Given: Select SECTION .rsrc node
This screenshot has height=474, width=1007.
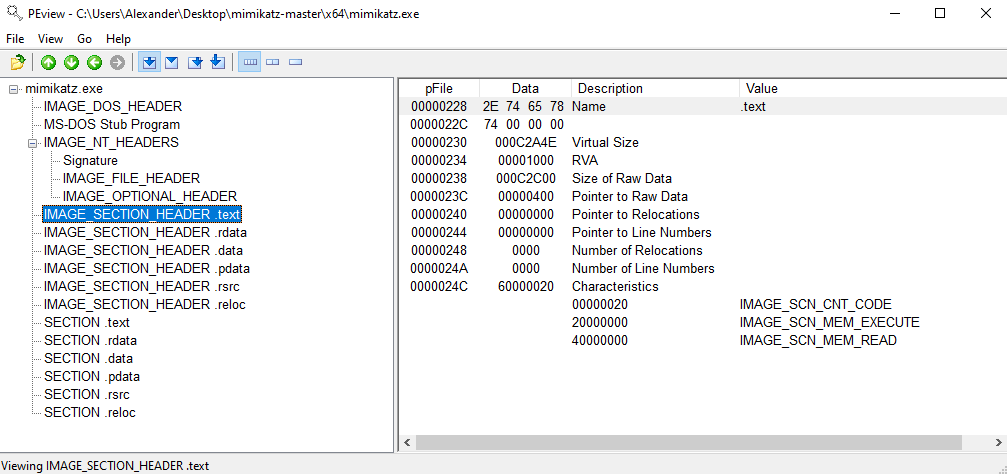Looking at the screenshot, I should click(87, 394).
